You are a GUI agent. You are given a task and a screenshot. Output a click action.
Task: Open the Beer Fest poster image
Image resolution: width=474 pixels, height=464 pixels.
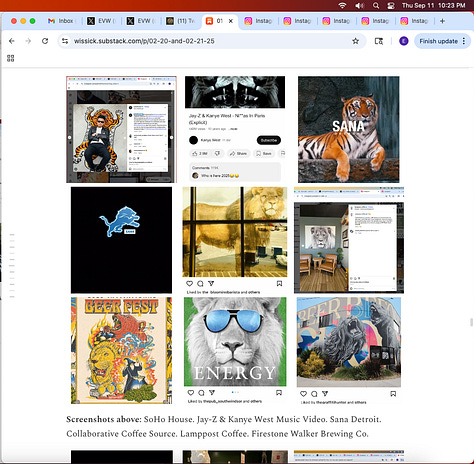coord(121,350)
